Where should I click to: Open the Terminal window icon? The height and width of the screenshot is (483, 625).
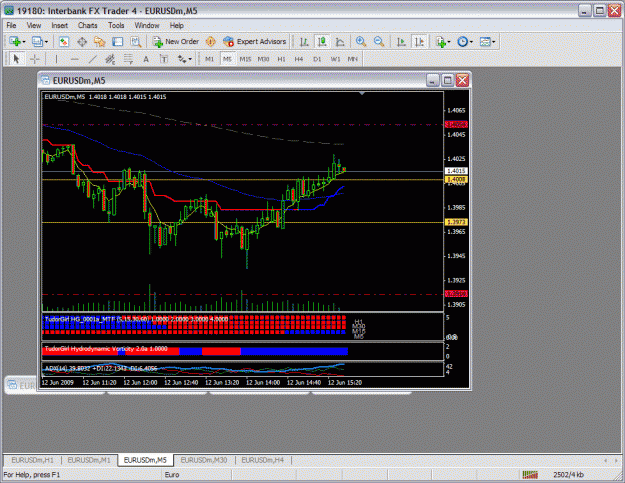[117, 41]
